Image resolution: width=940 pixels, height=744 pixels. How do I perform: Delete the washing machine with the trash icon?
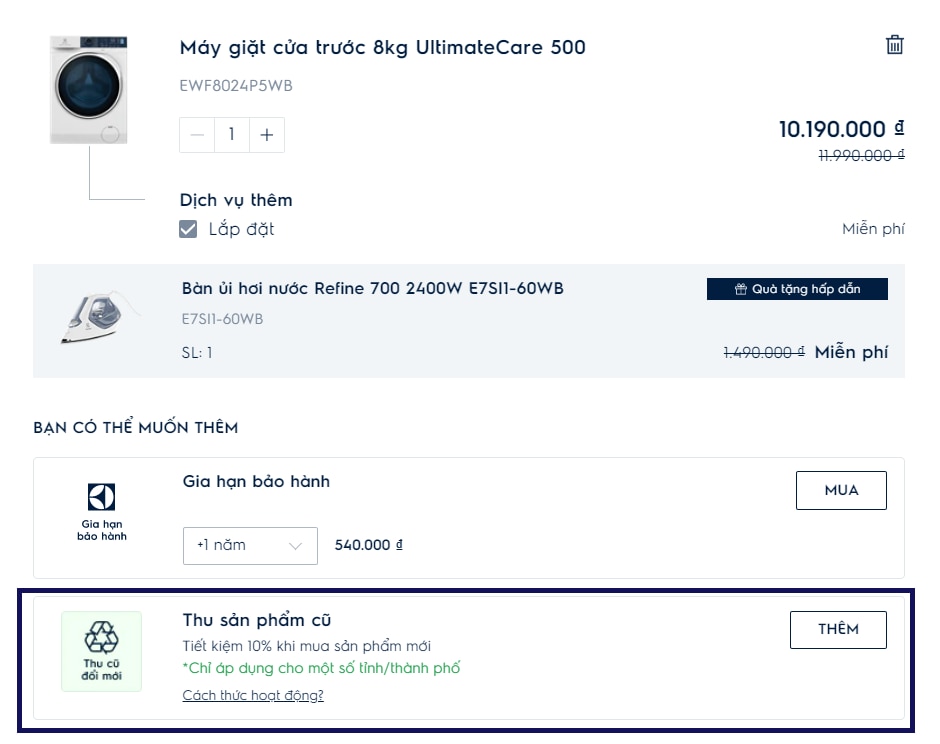pos(894,45)
